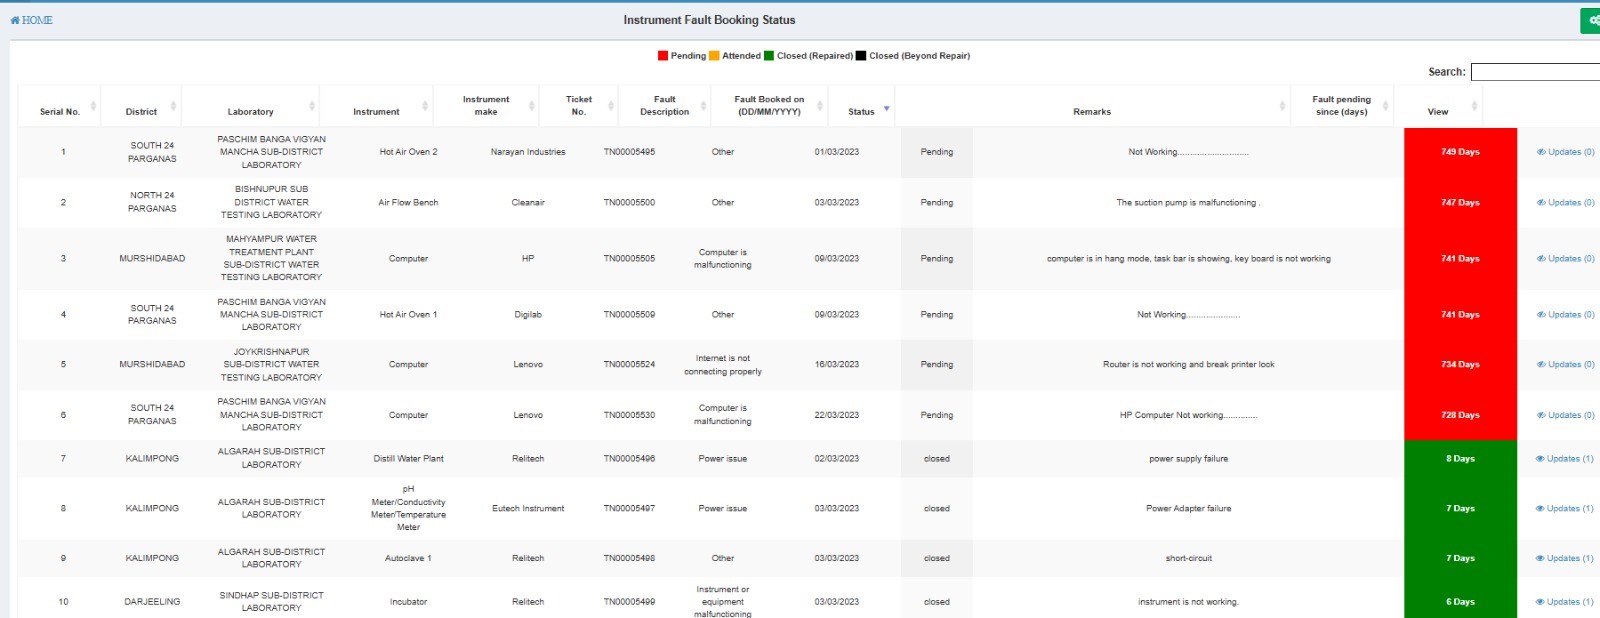Open Updates (1) for ticket TN00005499

coord(1565,602)
